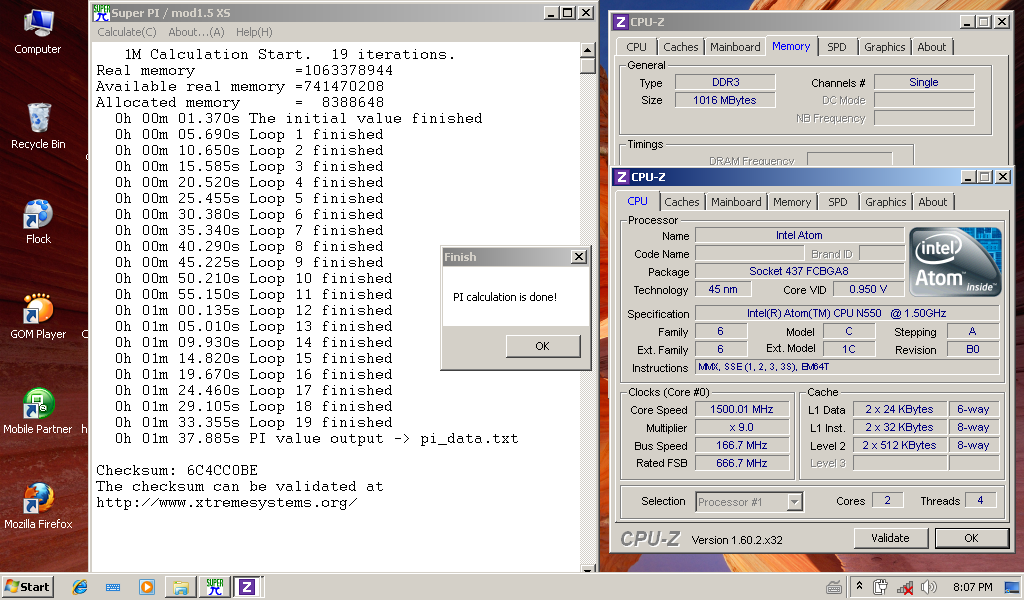Screen dimensions: 1024x600
Task: Click the Core Speed 1500.01 MHz field
Action: [741, 409]
